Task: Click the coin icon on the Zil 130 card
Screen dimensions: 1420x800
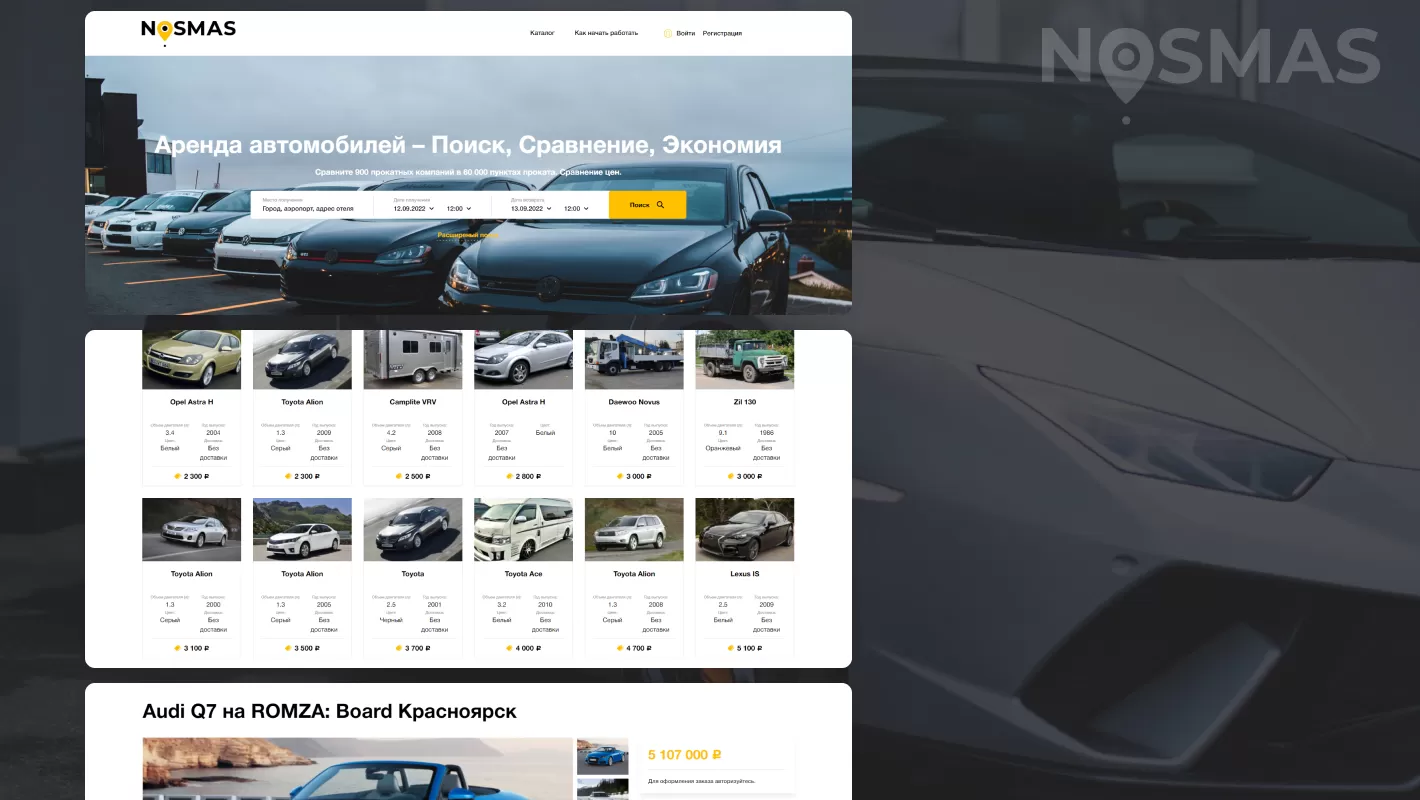Action: coord(731,477)
